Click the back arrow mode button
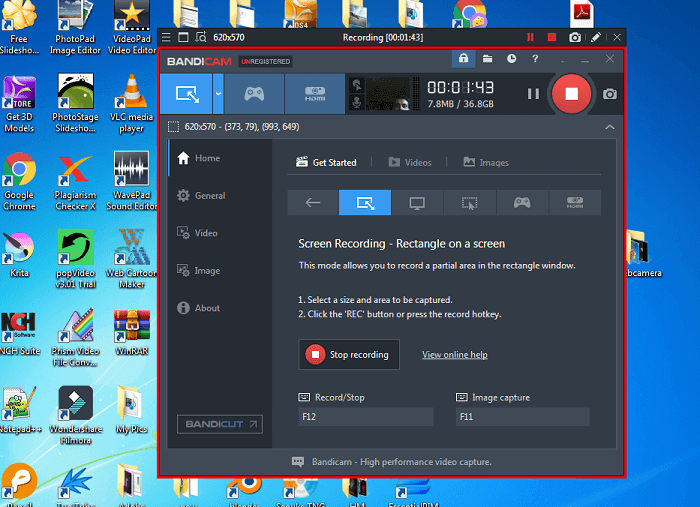The image size is (700, 507). coord(312,203)
